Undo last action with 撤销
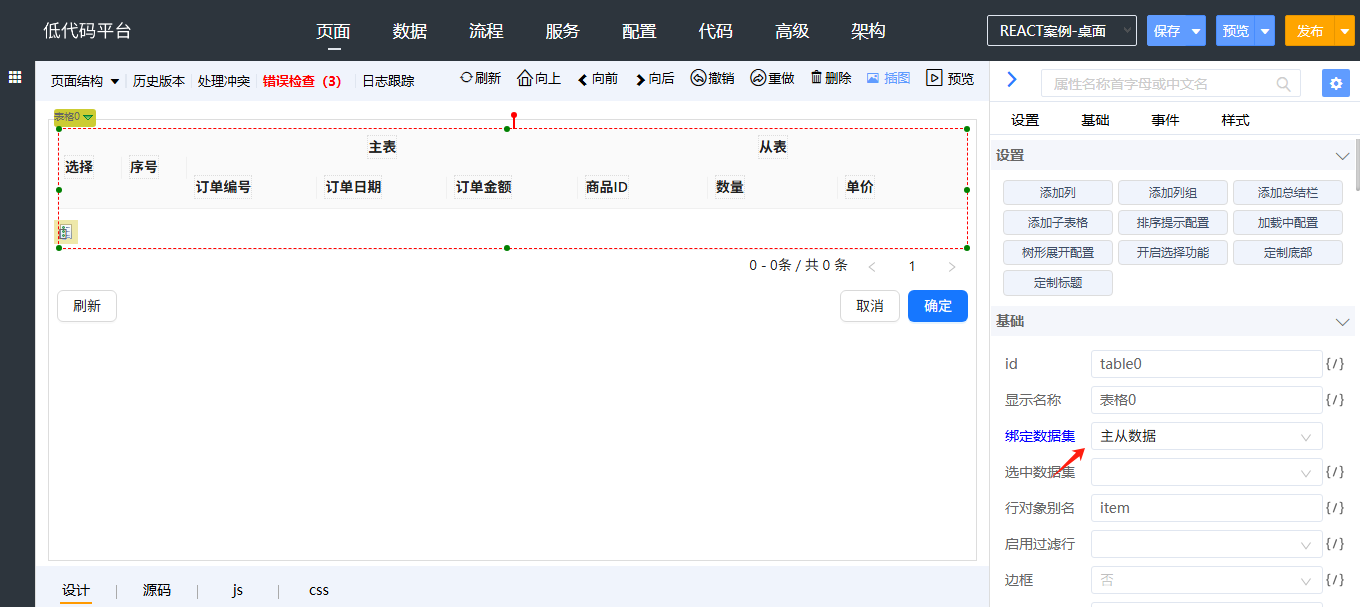 [712, 78]
